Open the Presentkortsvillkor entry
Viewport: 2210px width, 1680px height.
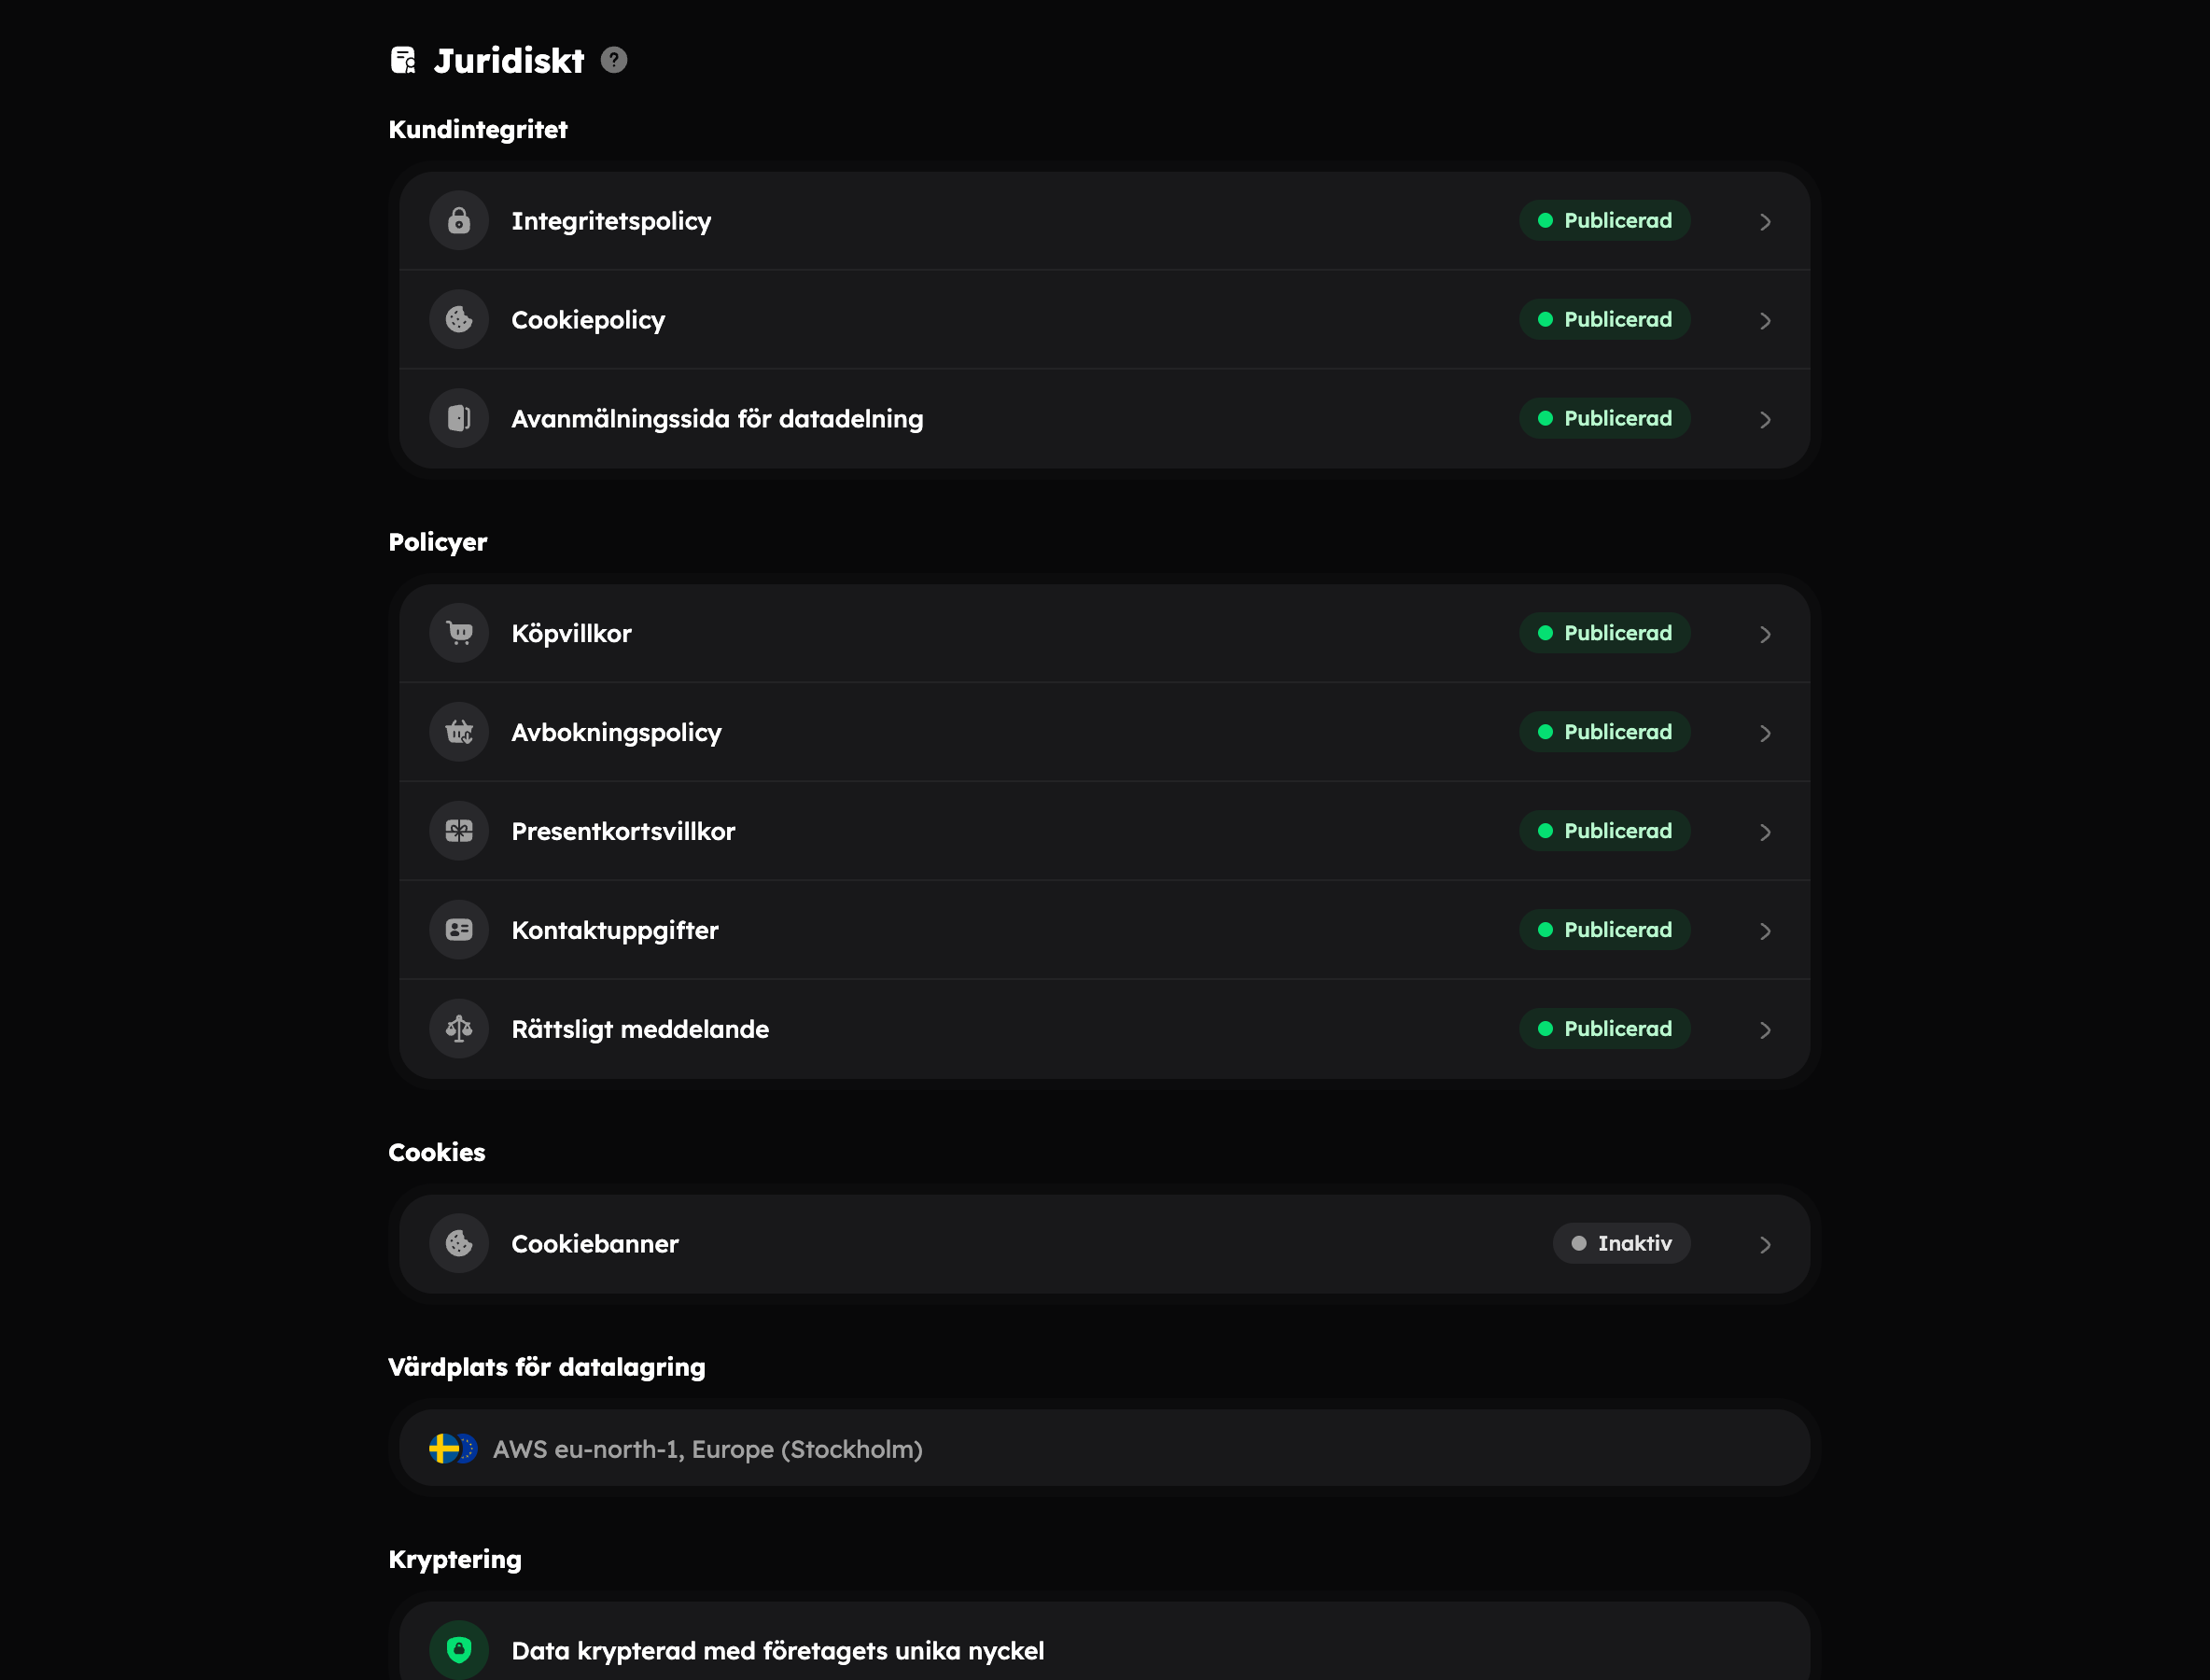coord(1104,831)
